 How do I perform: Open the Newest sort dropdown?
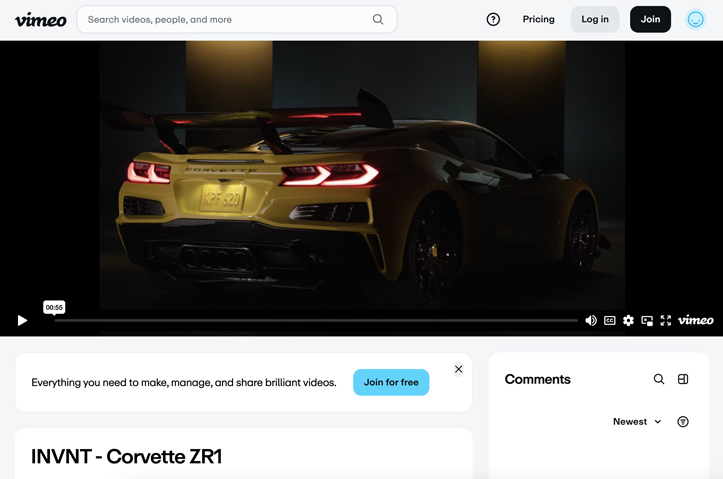637,421
